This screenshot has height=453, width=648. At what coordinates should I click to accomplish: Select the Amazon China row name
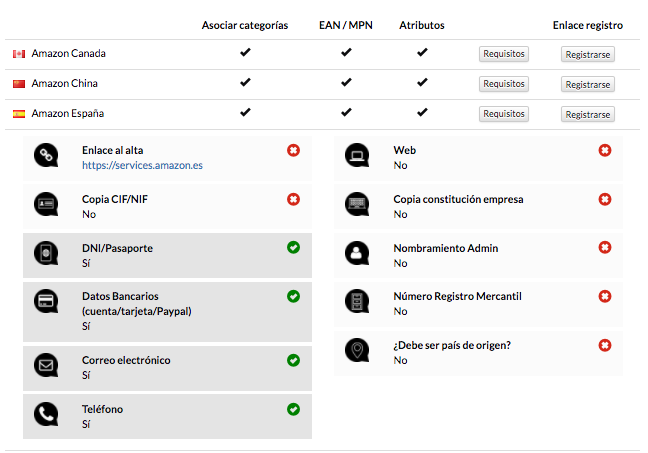pyautogui.click(x=64, y=83)
